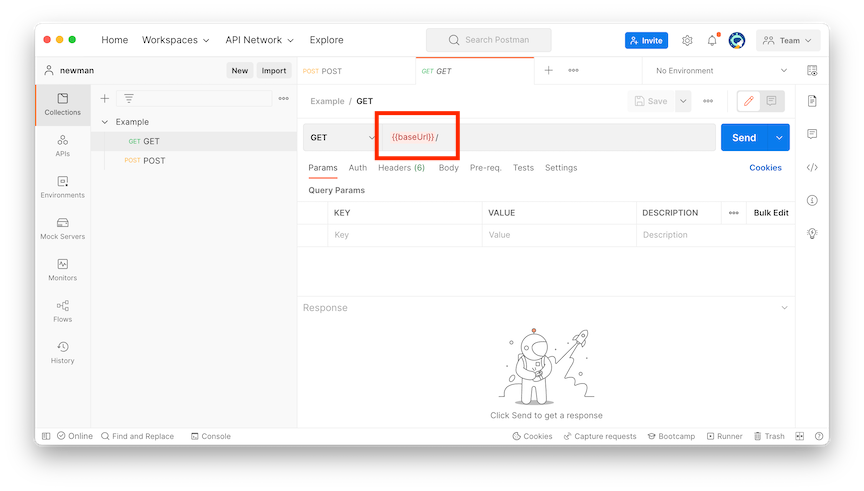
Task: Click the New button
Action: click(240, 71)
